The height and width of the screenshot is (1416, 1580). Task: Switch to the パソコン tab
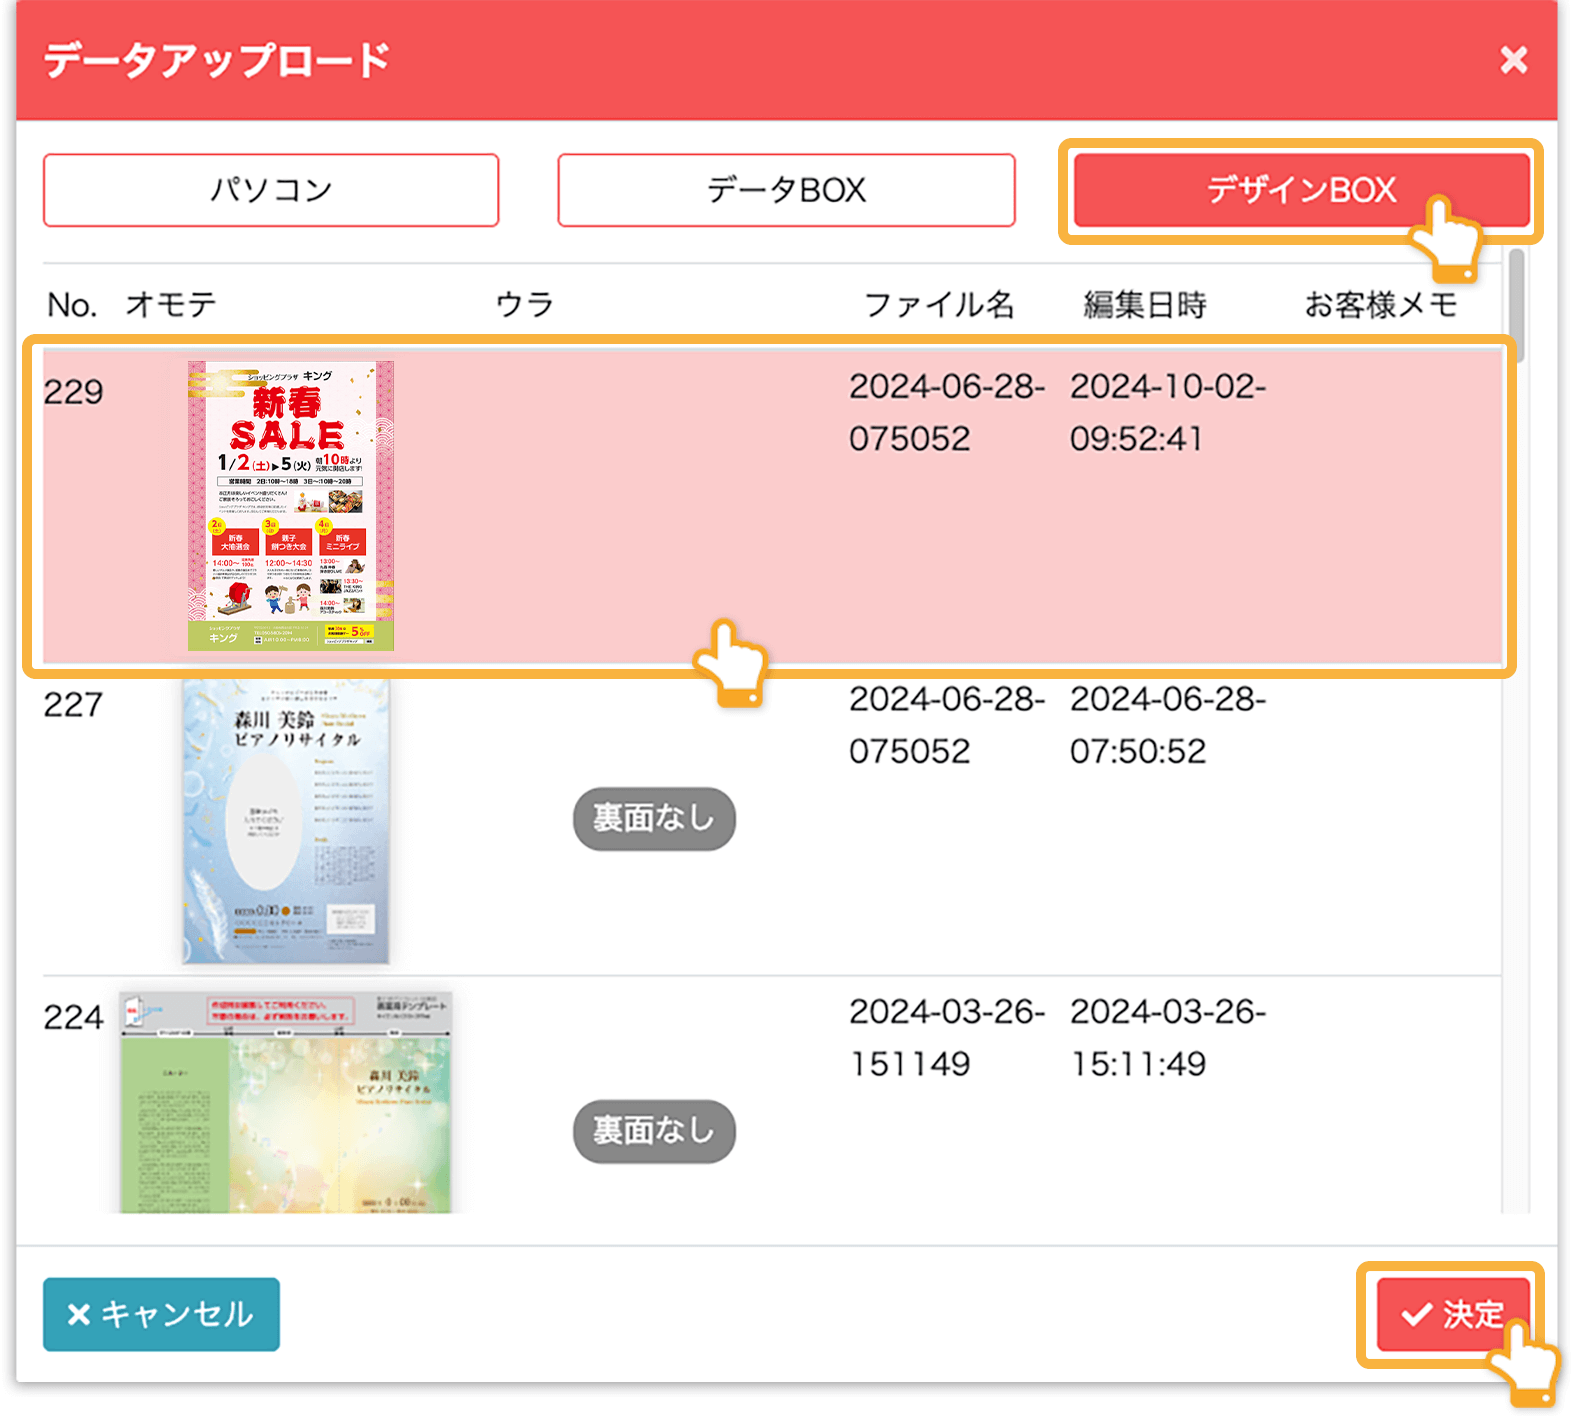point(271,190)
